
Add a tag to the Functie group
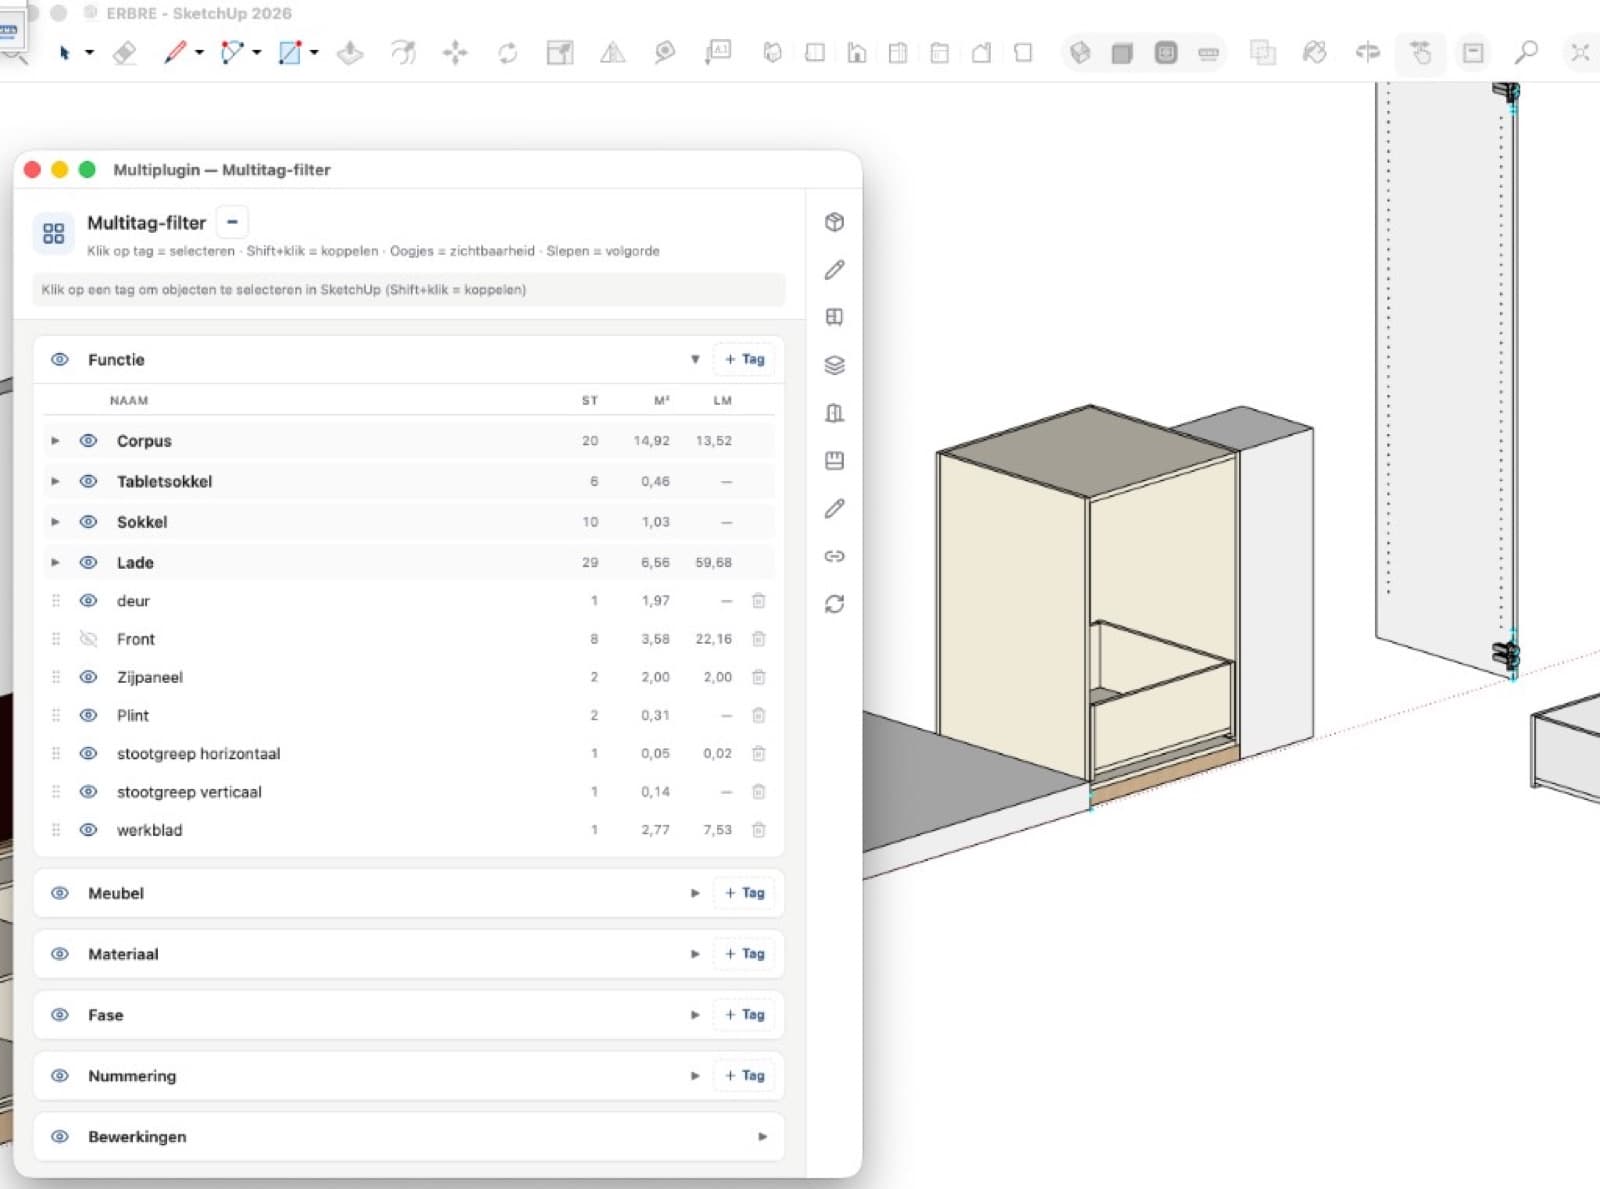coord(745,359)
